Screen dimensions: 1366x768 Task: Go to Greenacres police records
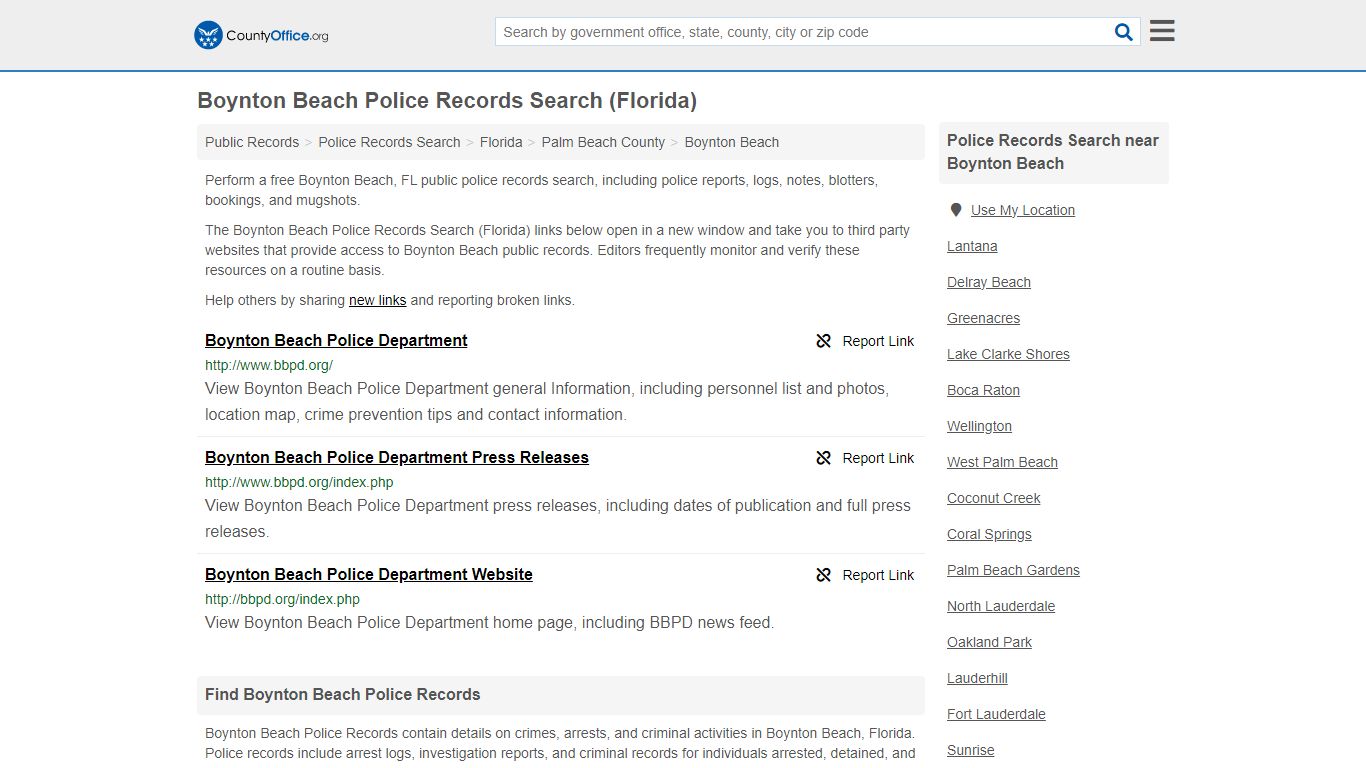[984, 318]
